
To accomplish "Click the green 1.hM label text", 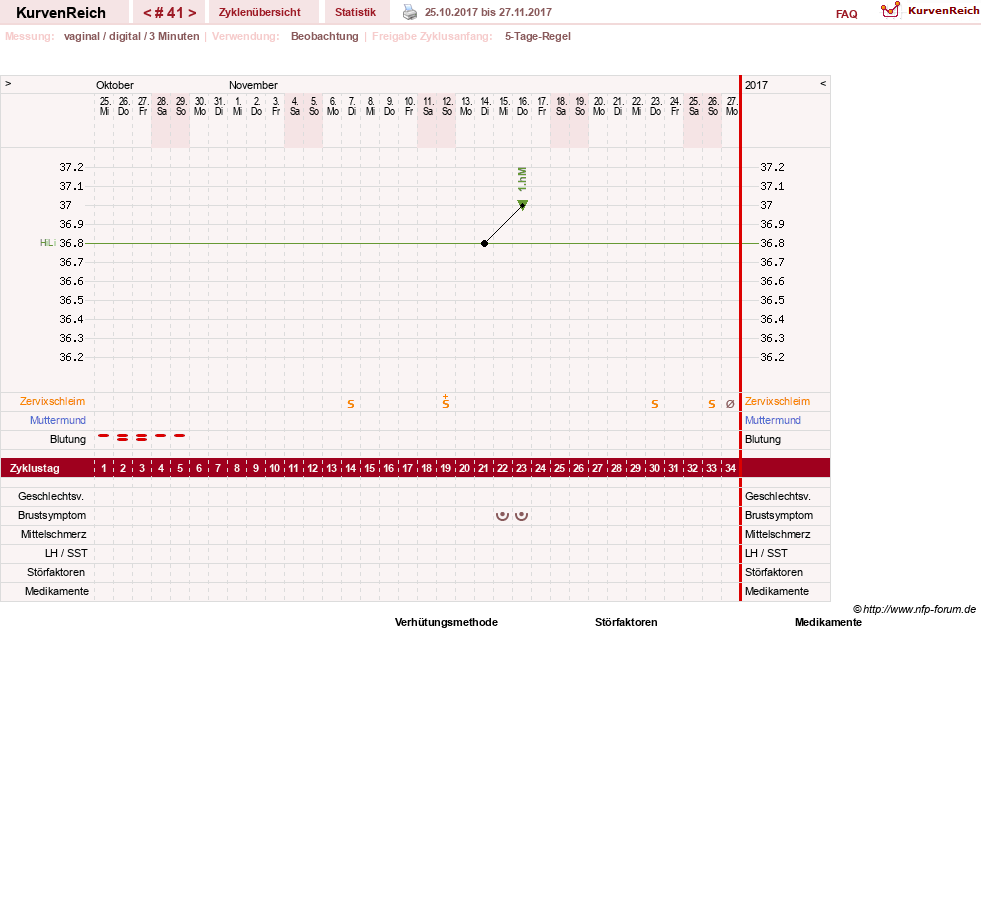I will click(522, 179).
